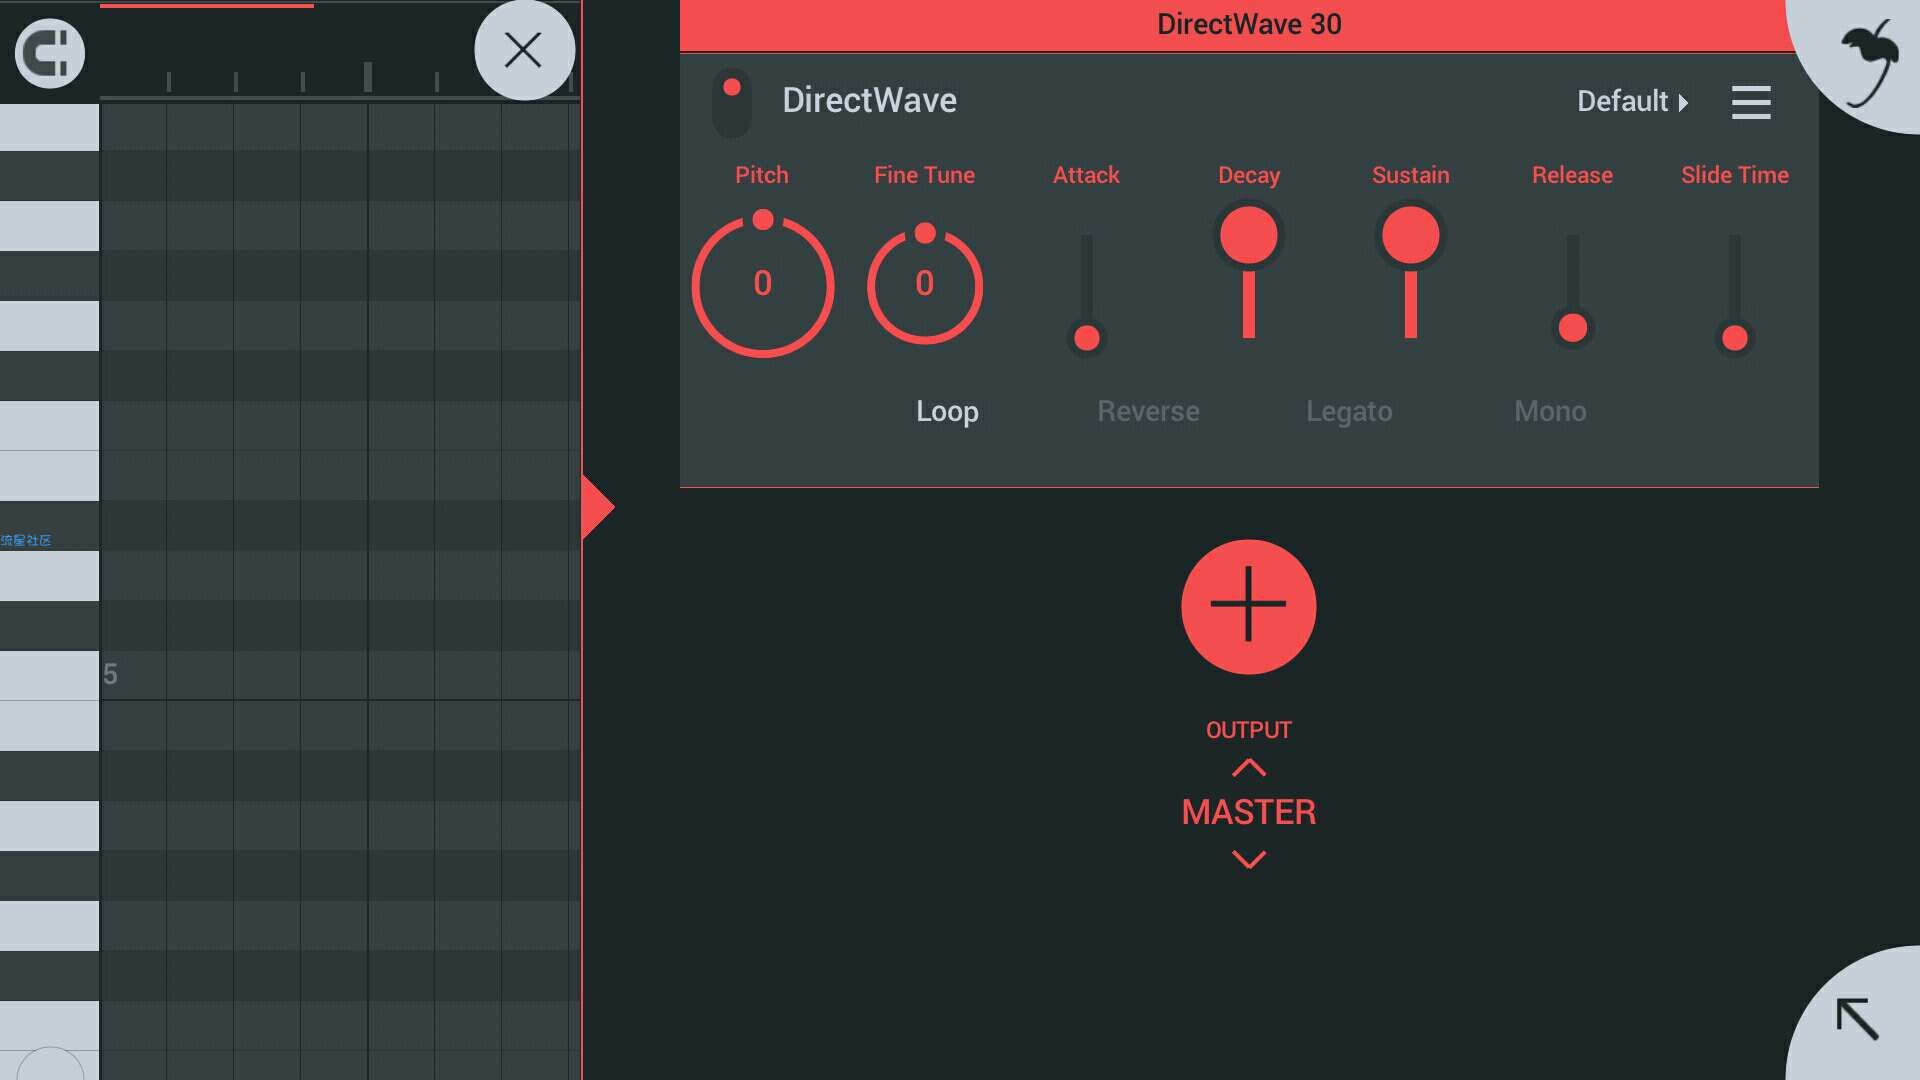Tap the diagonal arrow corner button
Image resolution: width=1920 pixels, height=1080 pixels.
pyautogui.click(x=1857, y=1019)
